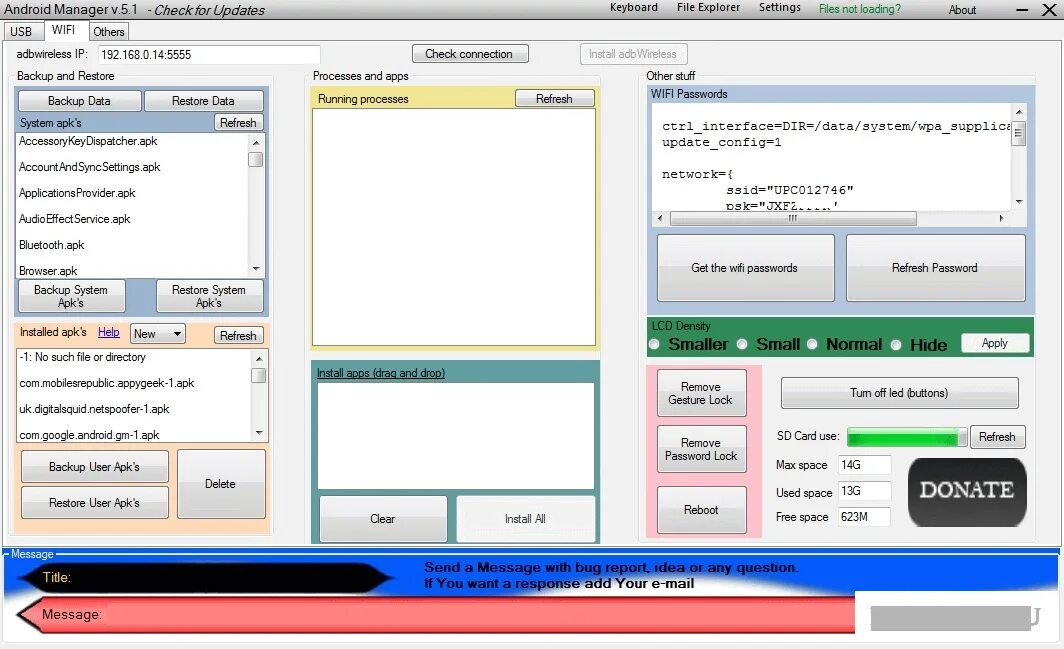This screenshot has height=649, width=1064.
Task: Click the Restore Data button
Action: click(x=204, y=100)
